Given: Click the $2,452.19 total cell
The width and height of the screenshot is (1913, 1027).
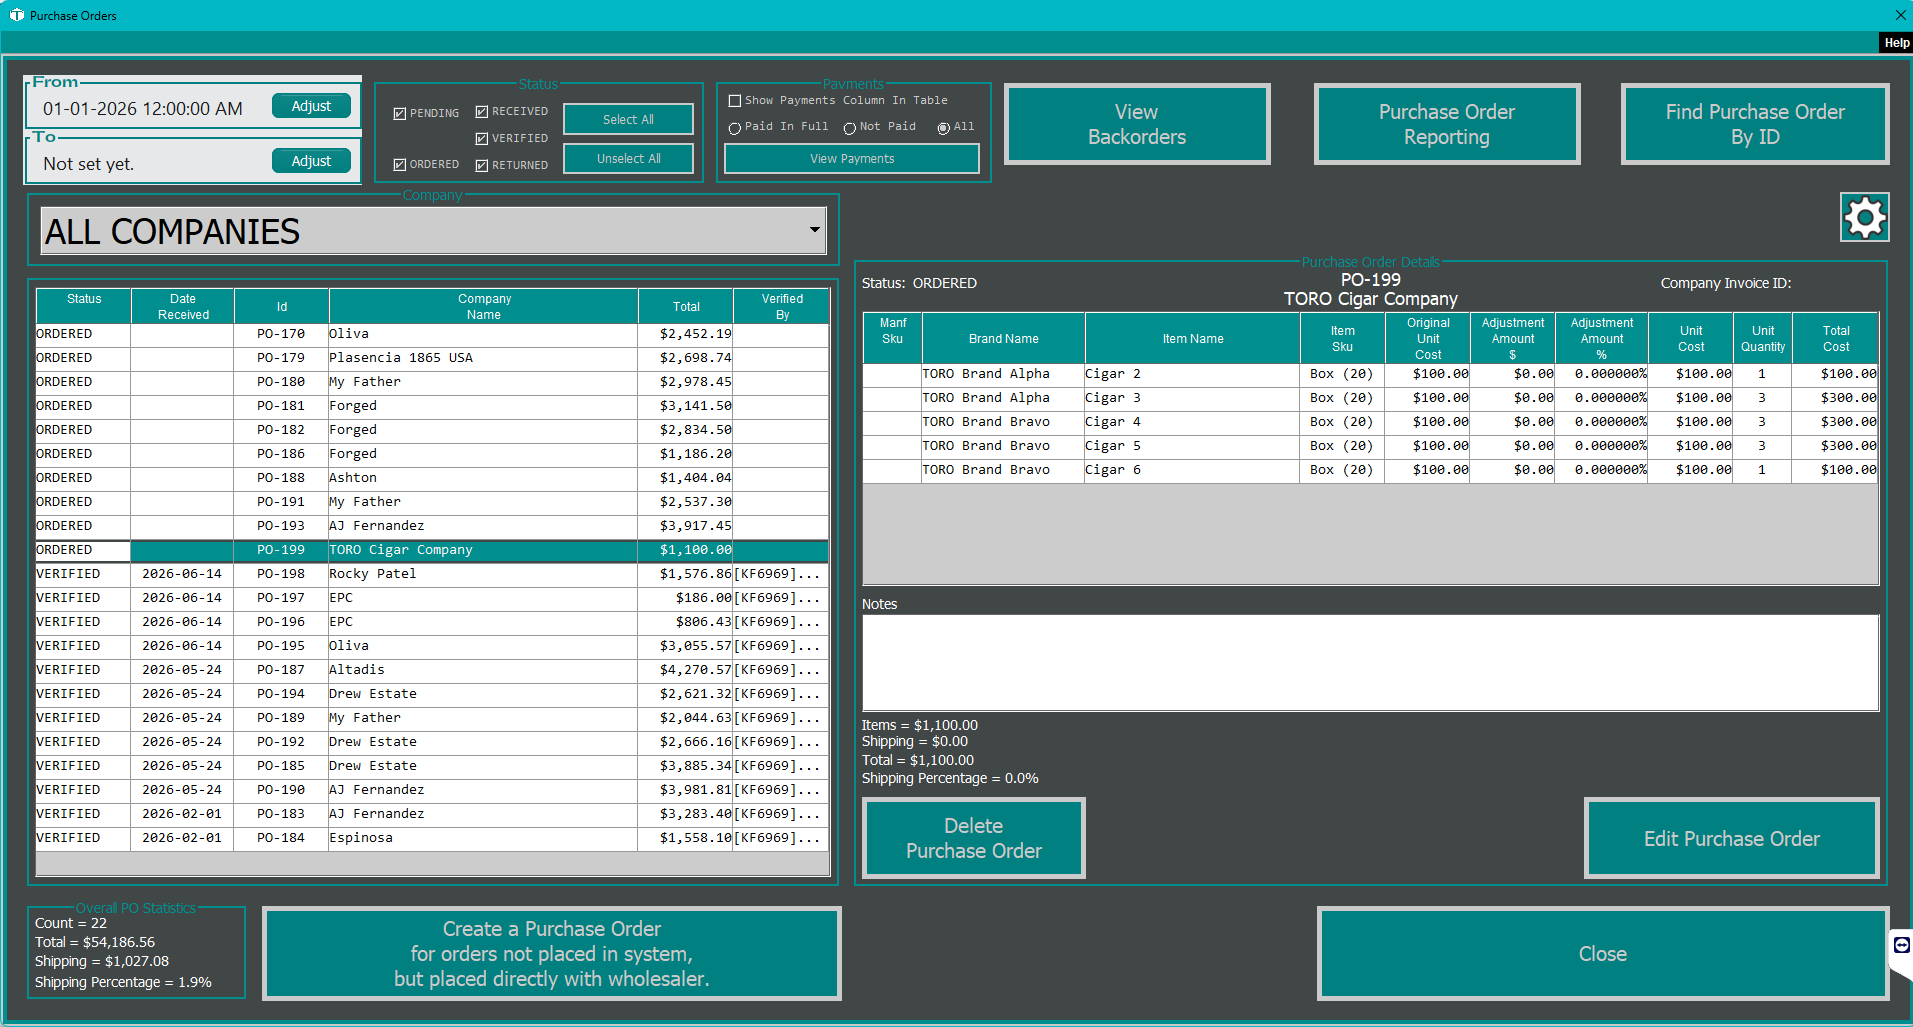Looking at the screenshot, I should (x=686, y=334).
